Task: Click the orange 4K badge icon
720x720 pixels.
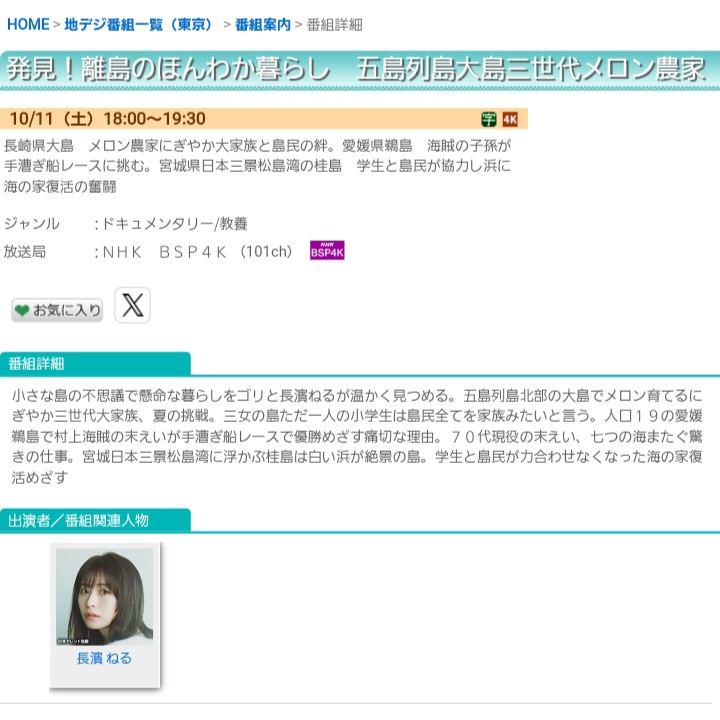Action: point(510,119)
